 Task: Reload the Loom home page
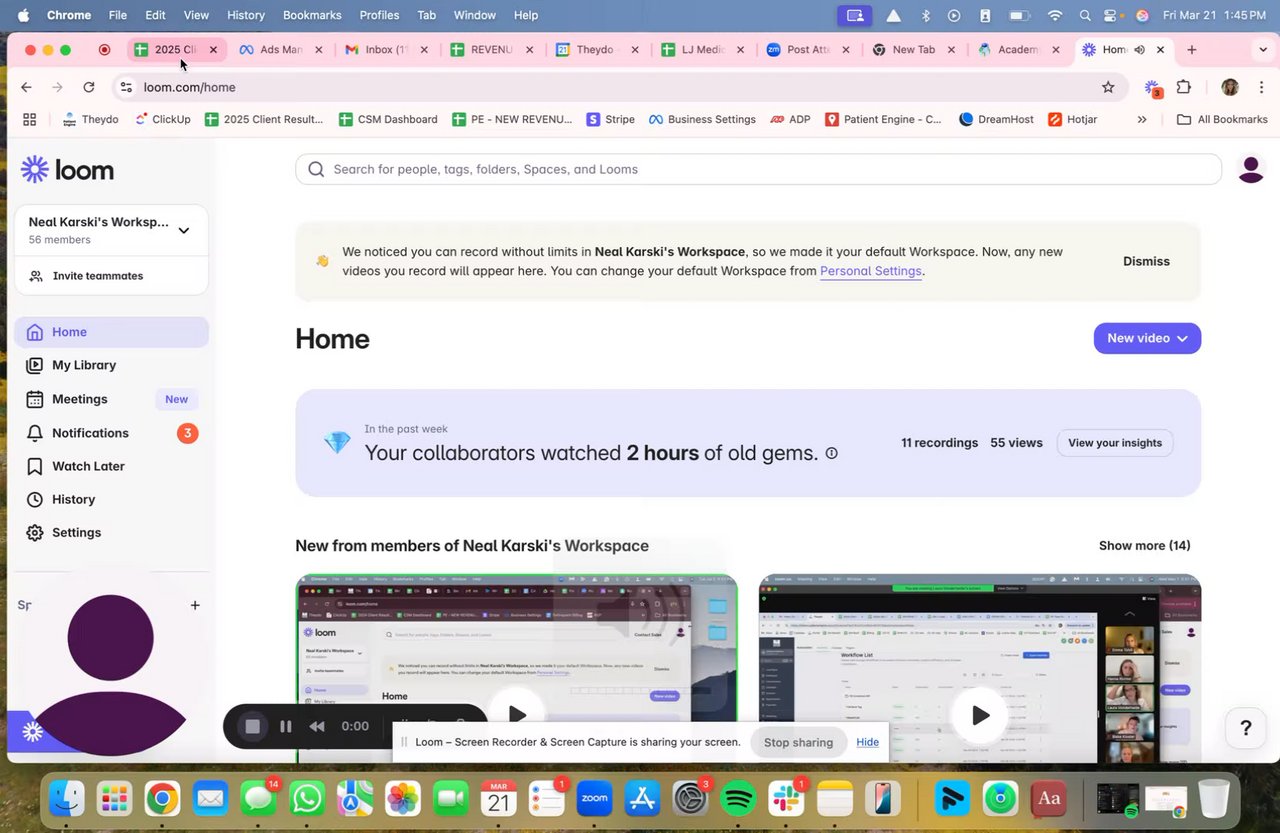pos(89,87)
